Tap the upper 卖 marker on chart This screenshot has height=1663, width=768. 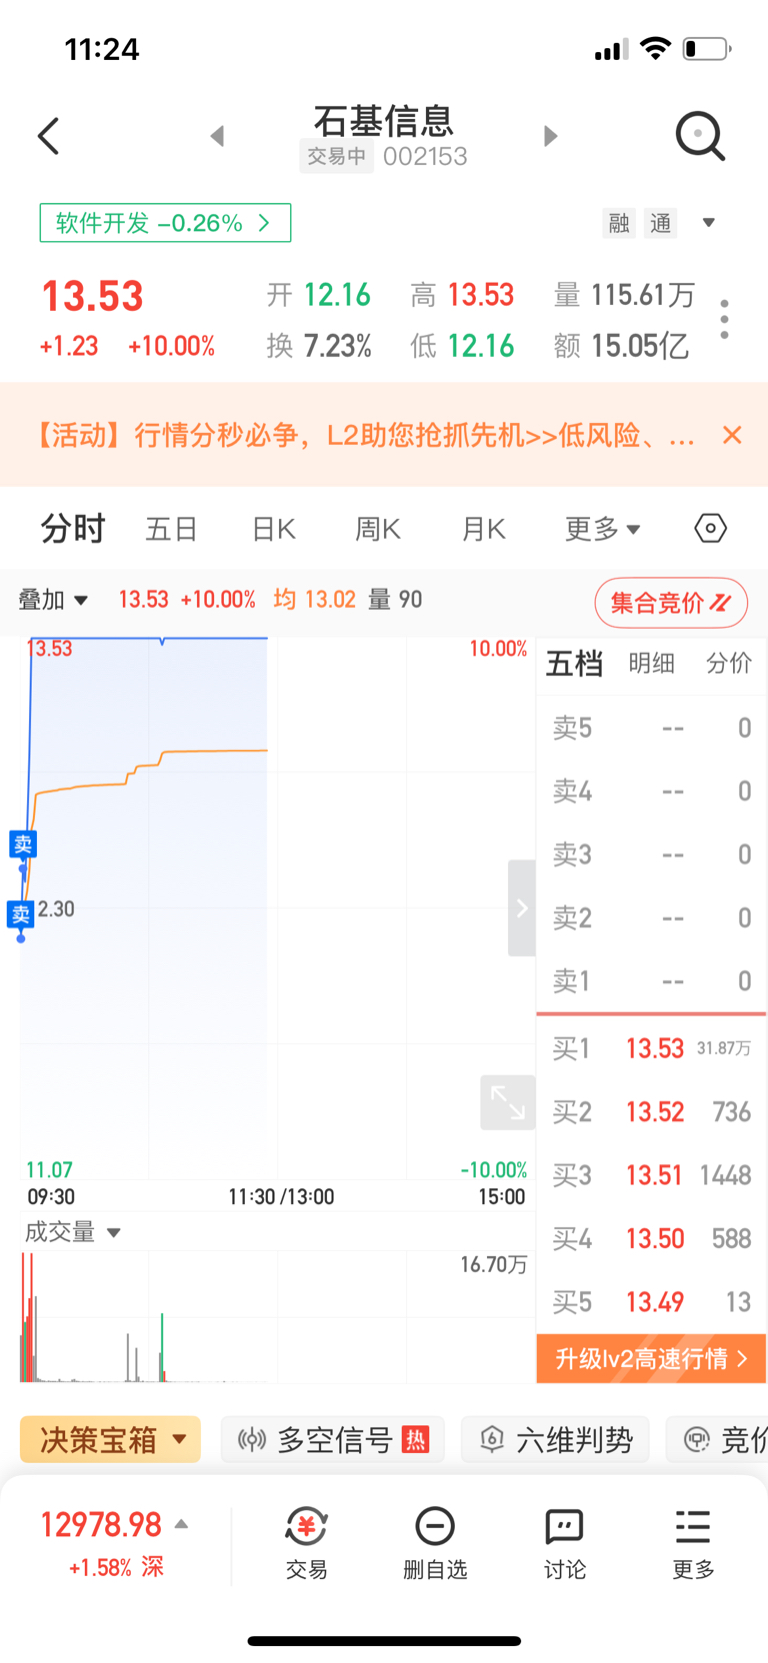coord(22,844)
